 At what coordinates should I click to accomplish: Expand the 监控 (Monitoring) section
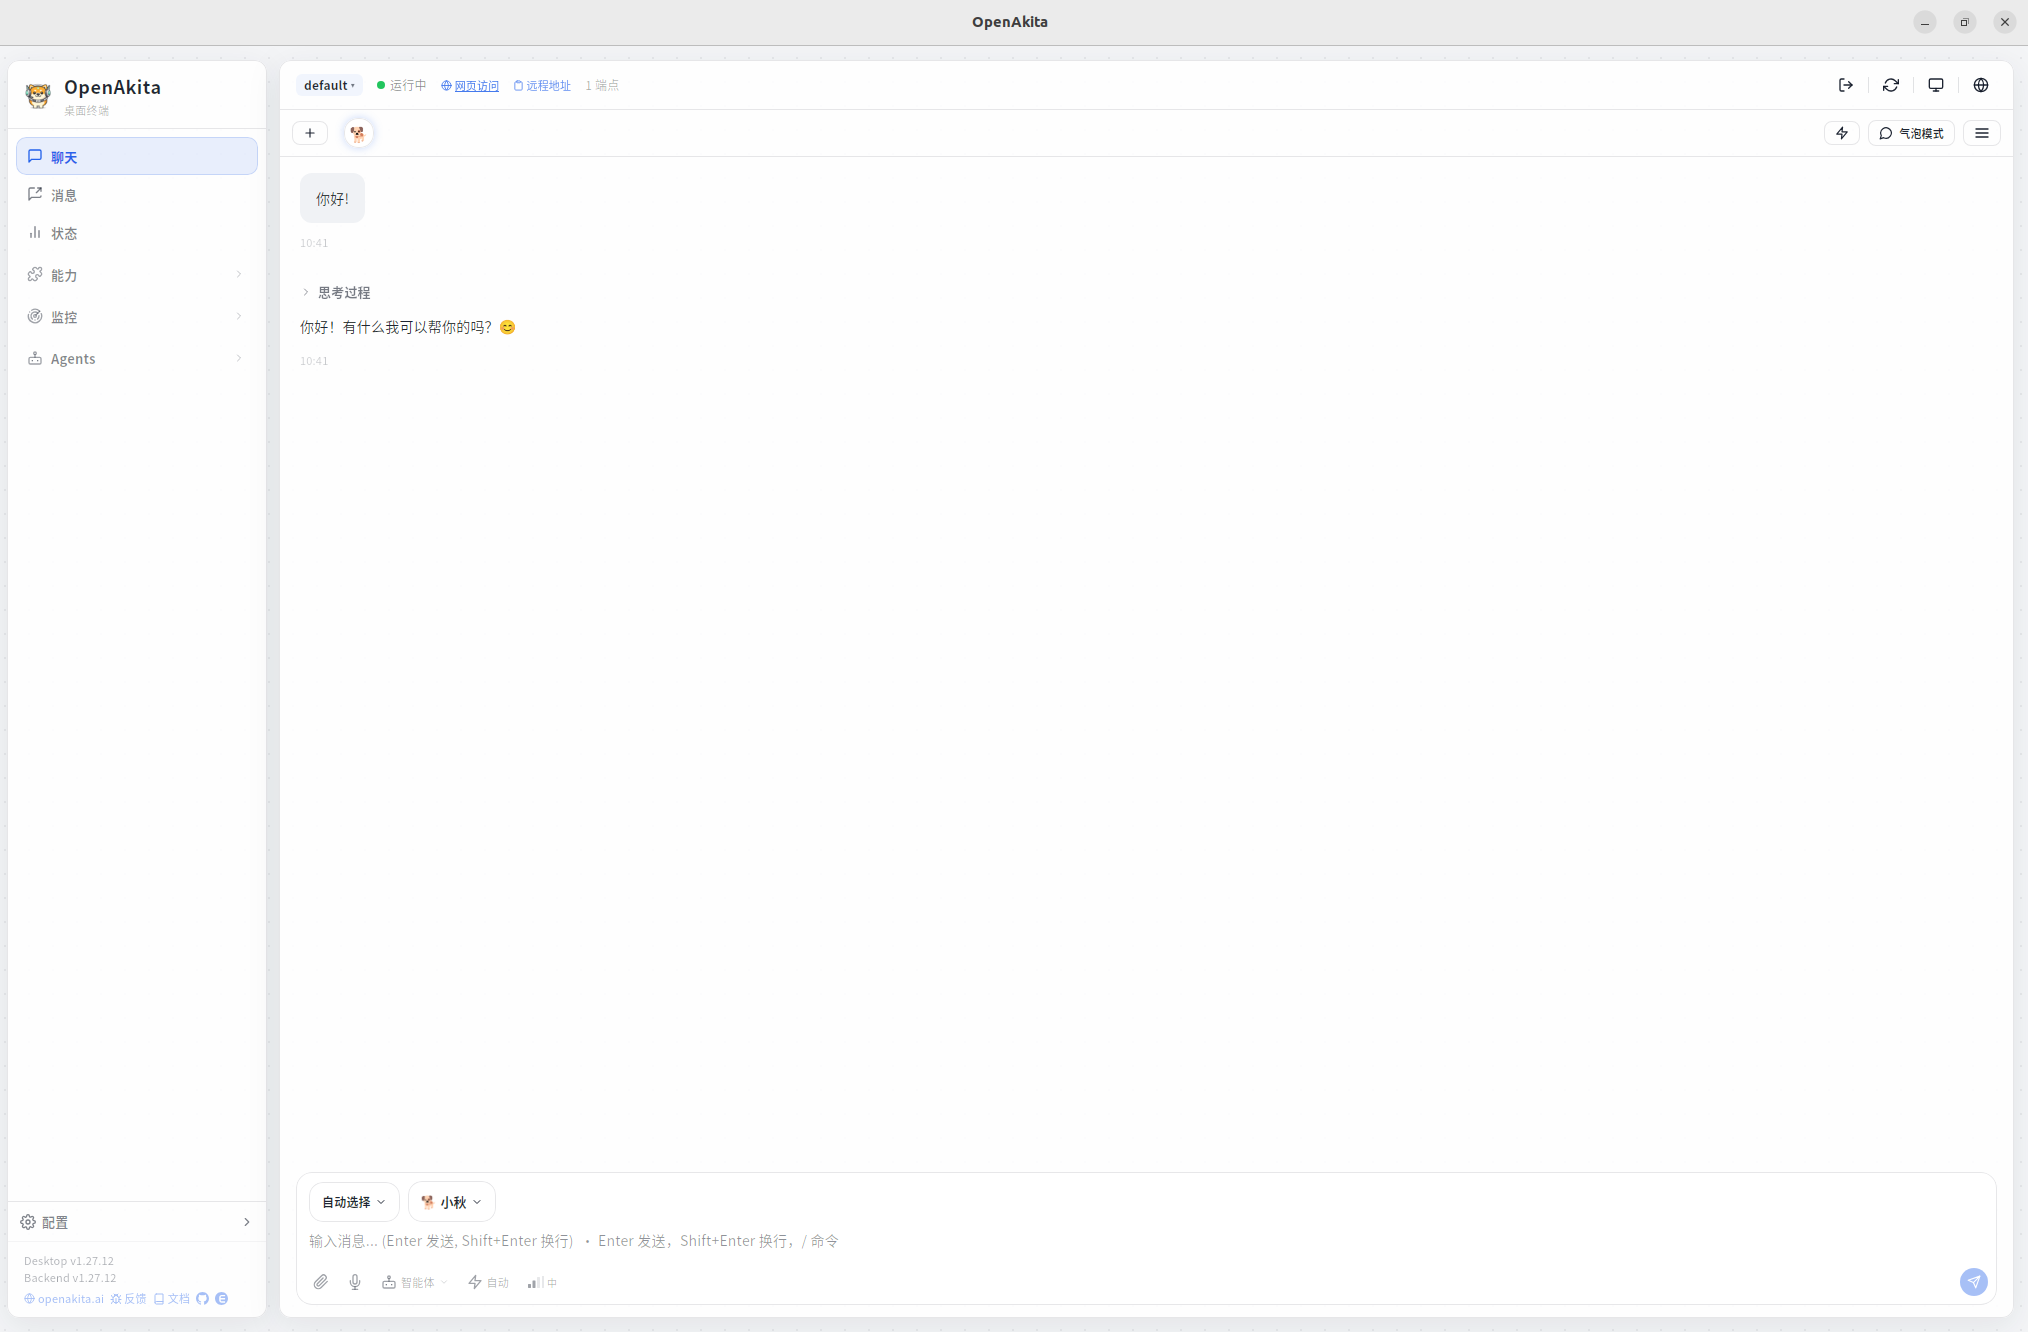pos(137,317)
